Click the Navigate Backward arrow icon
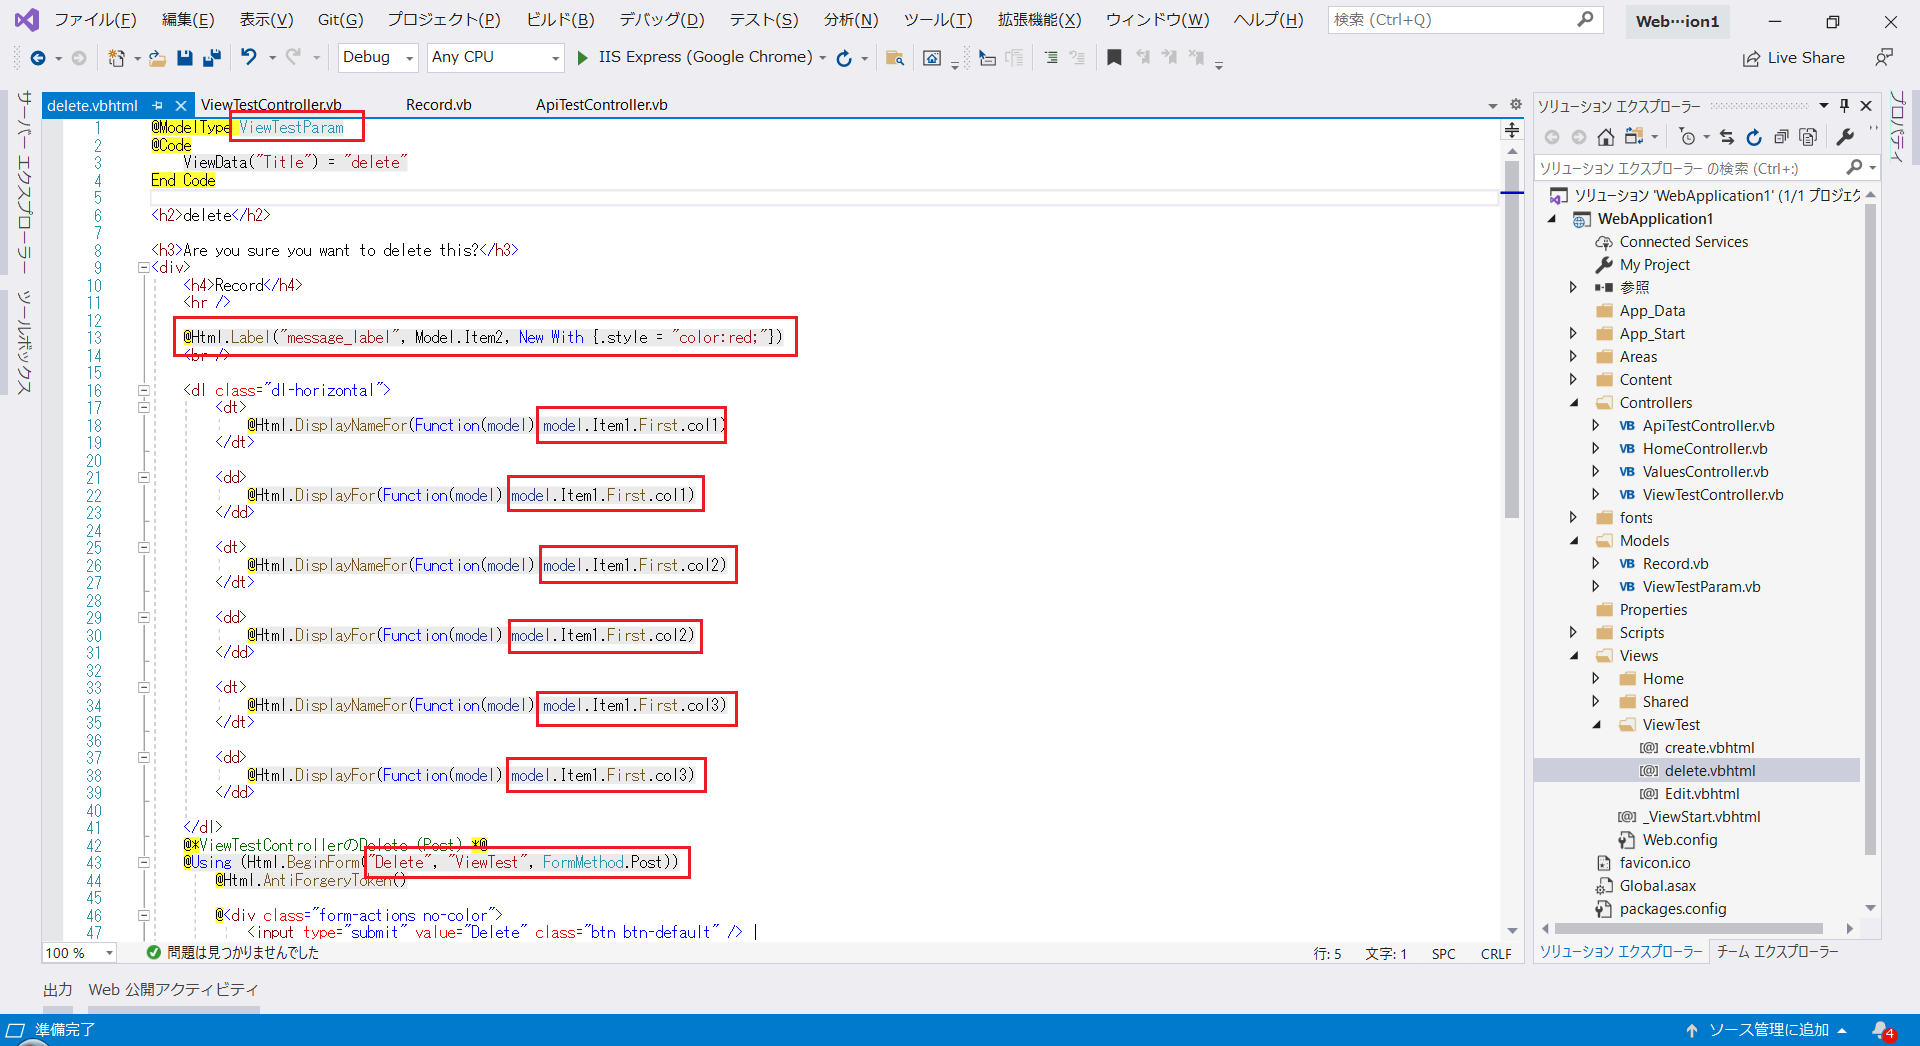This screenshot has width=1920, height=1046. click(x=36, y=57)
